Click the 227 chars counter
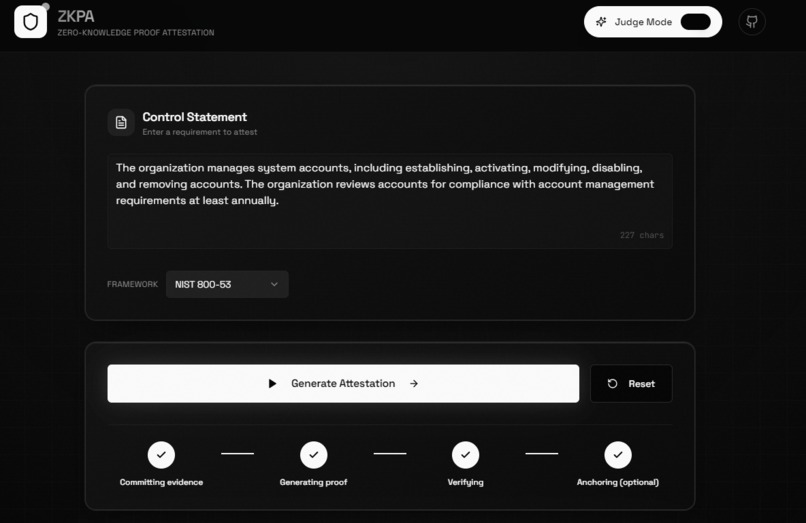Viewport: 806px width, 523px height. pos(642,235)
